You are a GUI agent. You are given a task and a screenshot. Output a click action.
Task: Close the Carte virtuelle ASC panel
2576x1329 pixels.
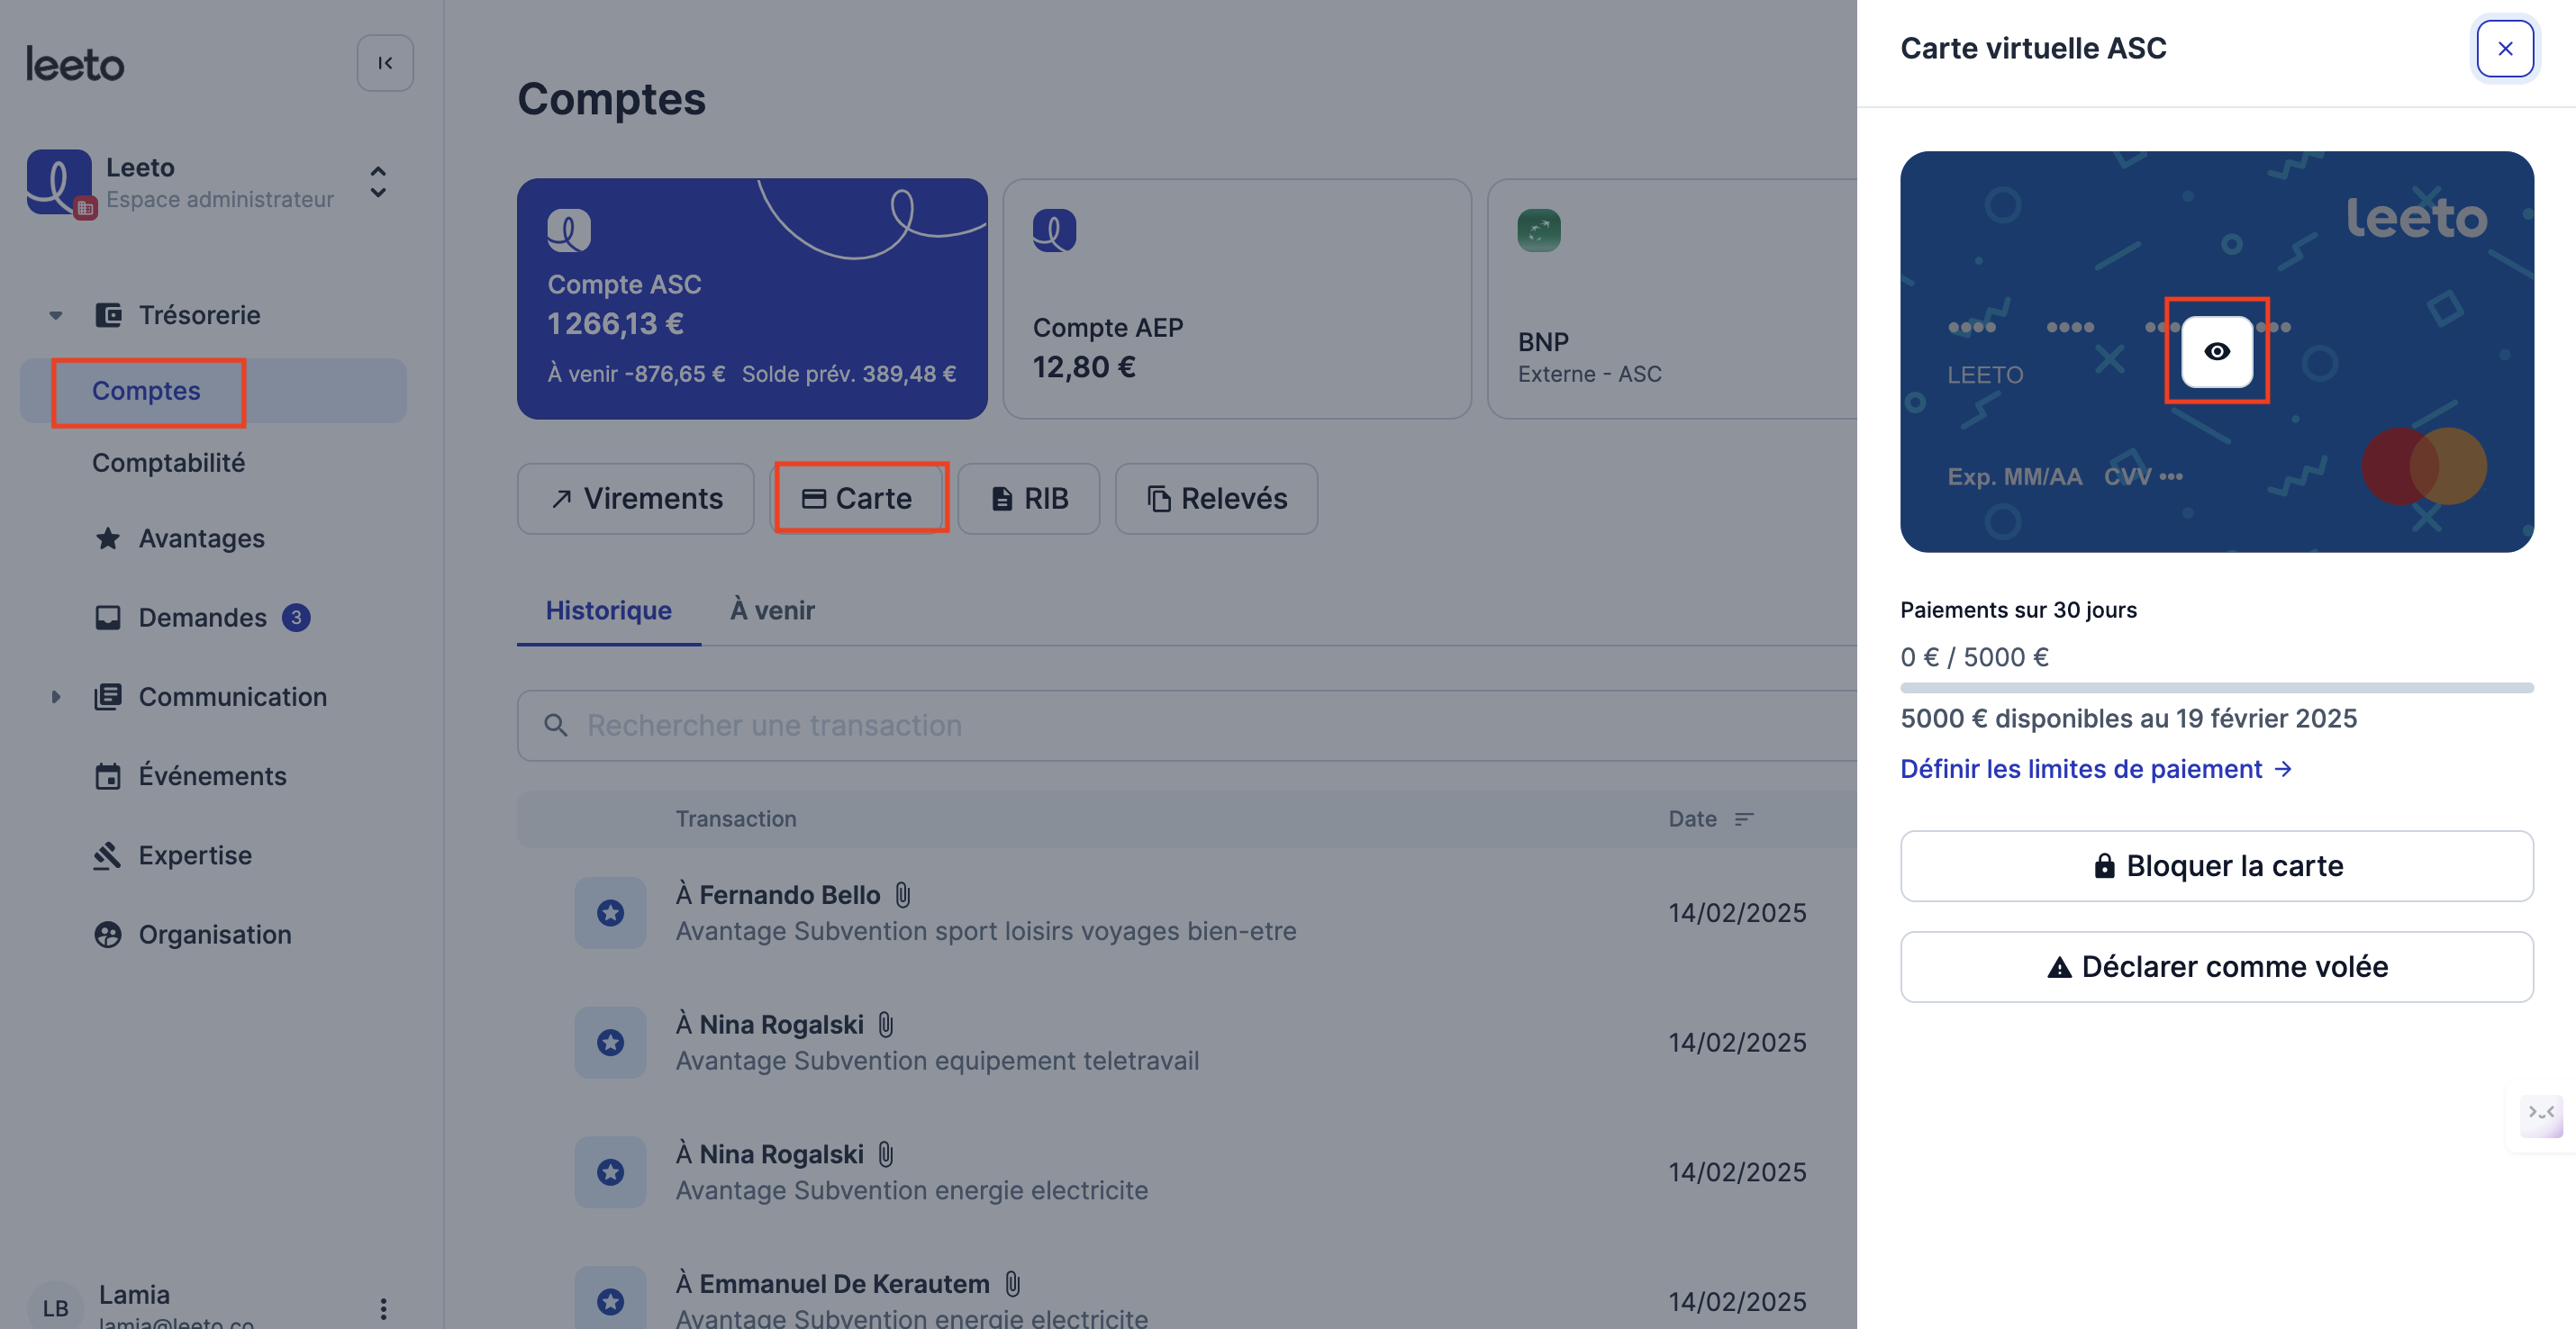tap(2505, 48)
